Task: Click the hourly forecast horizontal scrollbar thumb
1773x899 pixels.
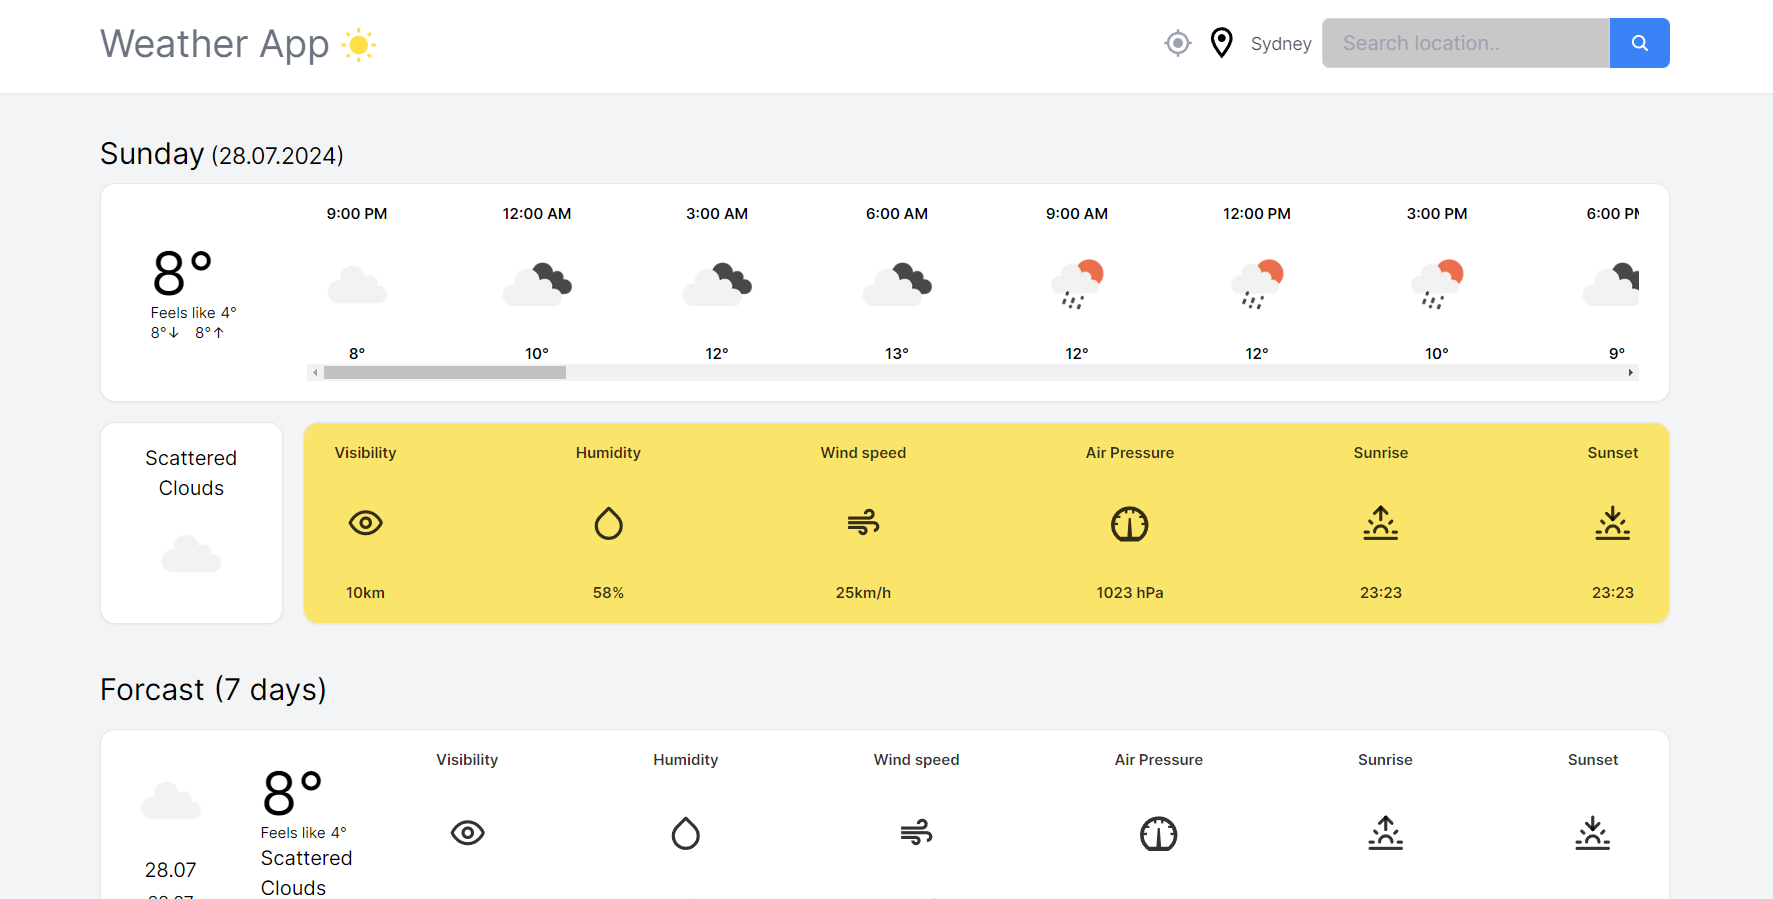Action: click(445, 373)
